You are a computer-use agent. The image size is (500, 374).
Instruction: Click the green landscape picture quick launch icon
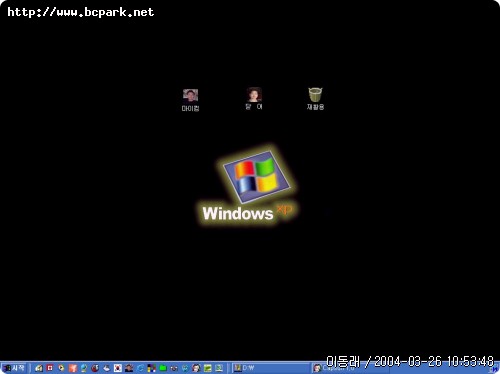click(208, 368)
